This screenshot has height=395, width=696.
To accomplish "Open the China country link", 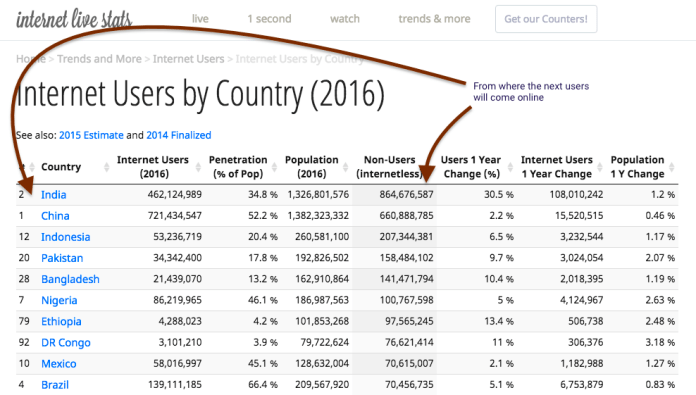I will (55, 216).
